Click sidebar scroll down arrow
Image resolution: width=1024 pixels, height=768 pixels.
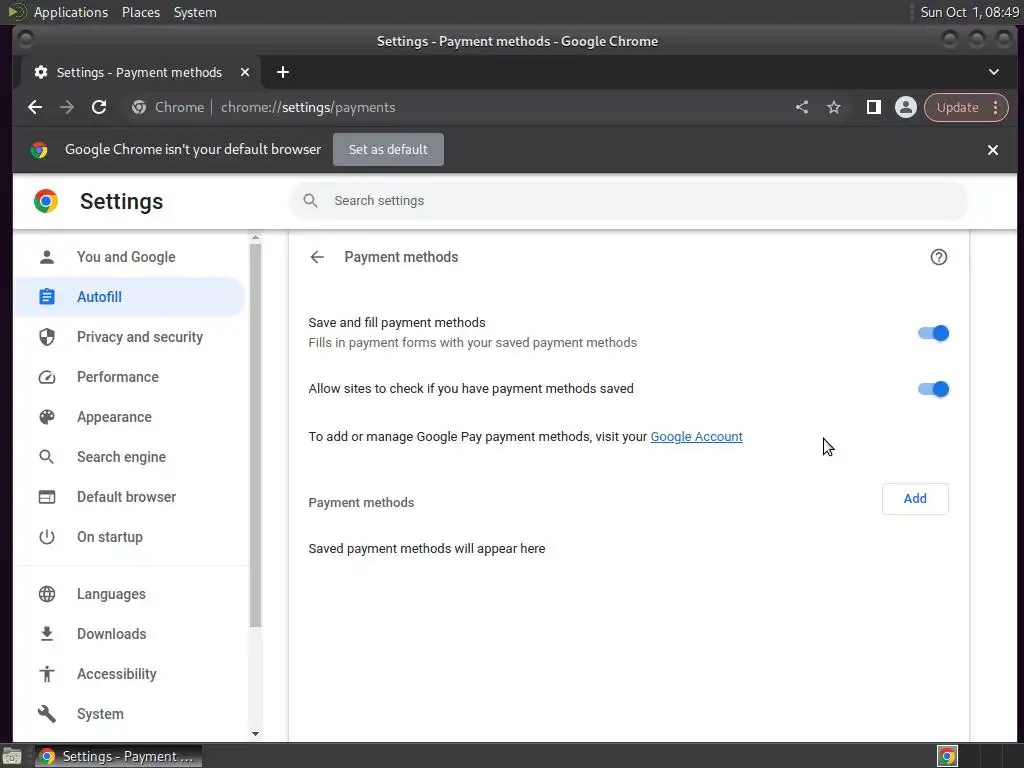coord(255,733)
